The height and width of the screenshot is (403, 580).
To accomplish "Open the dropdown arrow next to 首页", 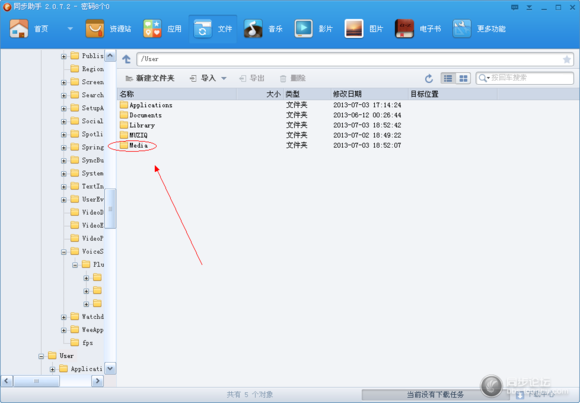I will (x=70, y=29).
